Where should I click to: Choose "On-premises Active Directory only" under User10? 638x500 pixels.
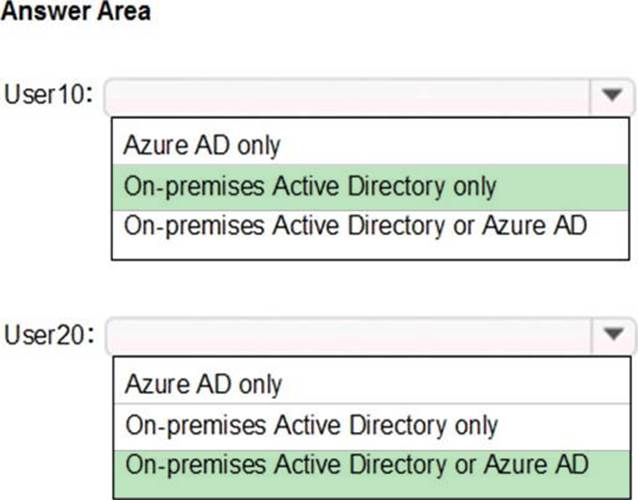310,185
